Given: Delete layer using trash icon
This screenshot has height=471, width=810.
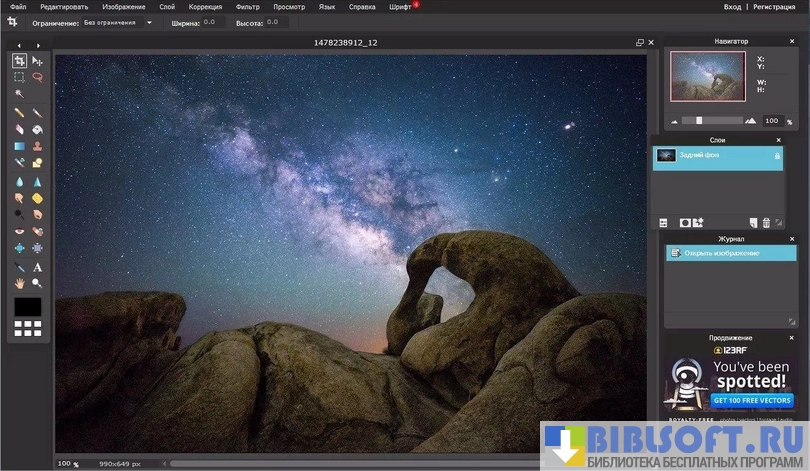Looking at the screenshot, I should pyautogui.click(x=767, y=222).
